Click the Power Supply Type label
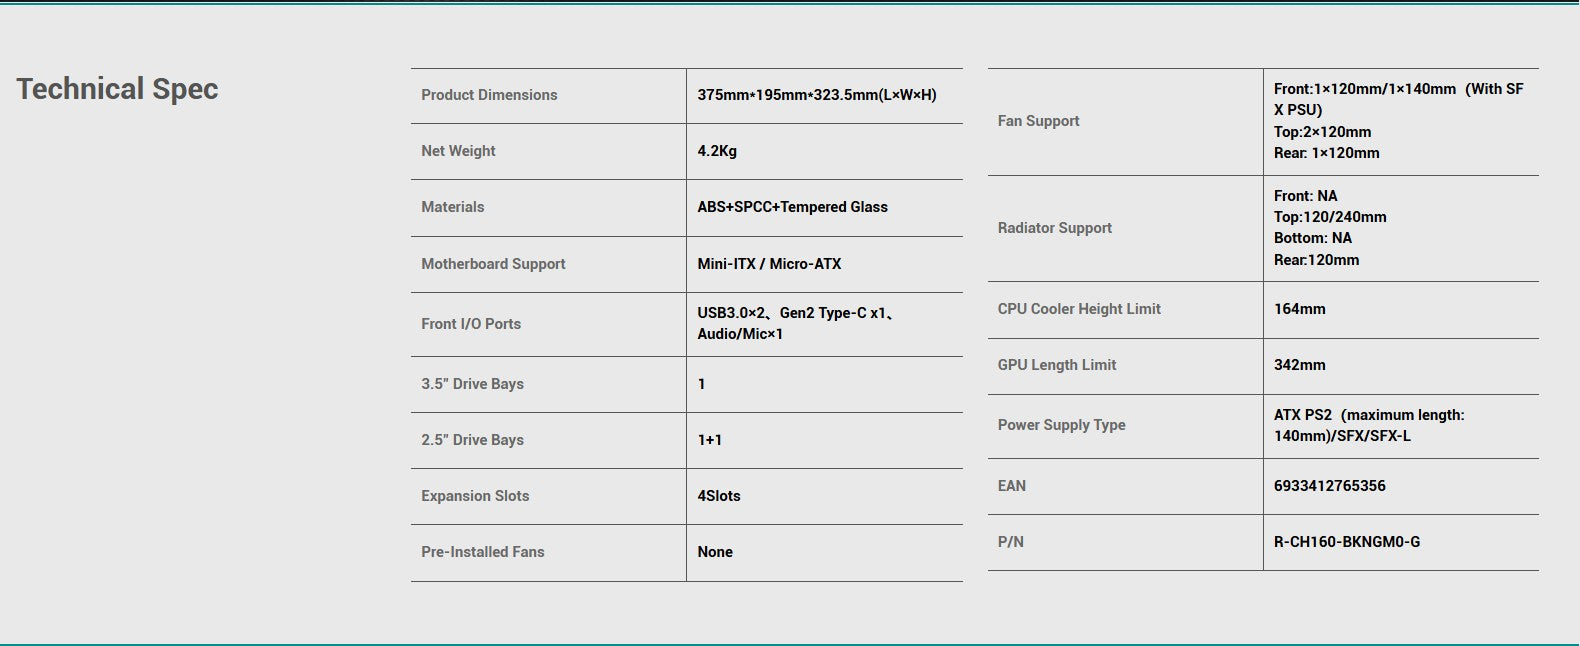This screenshot has width=1580, height=646. [1061, 425]
